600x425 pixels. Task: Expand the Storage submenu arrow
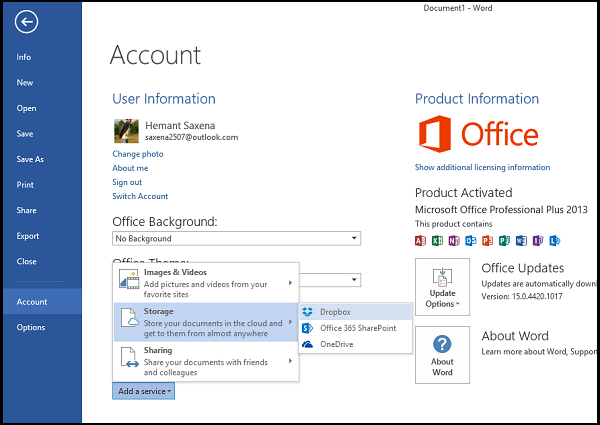click(x=290, y=322)
